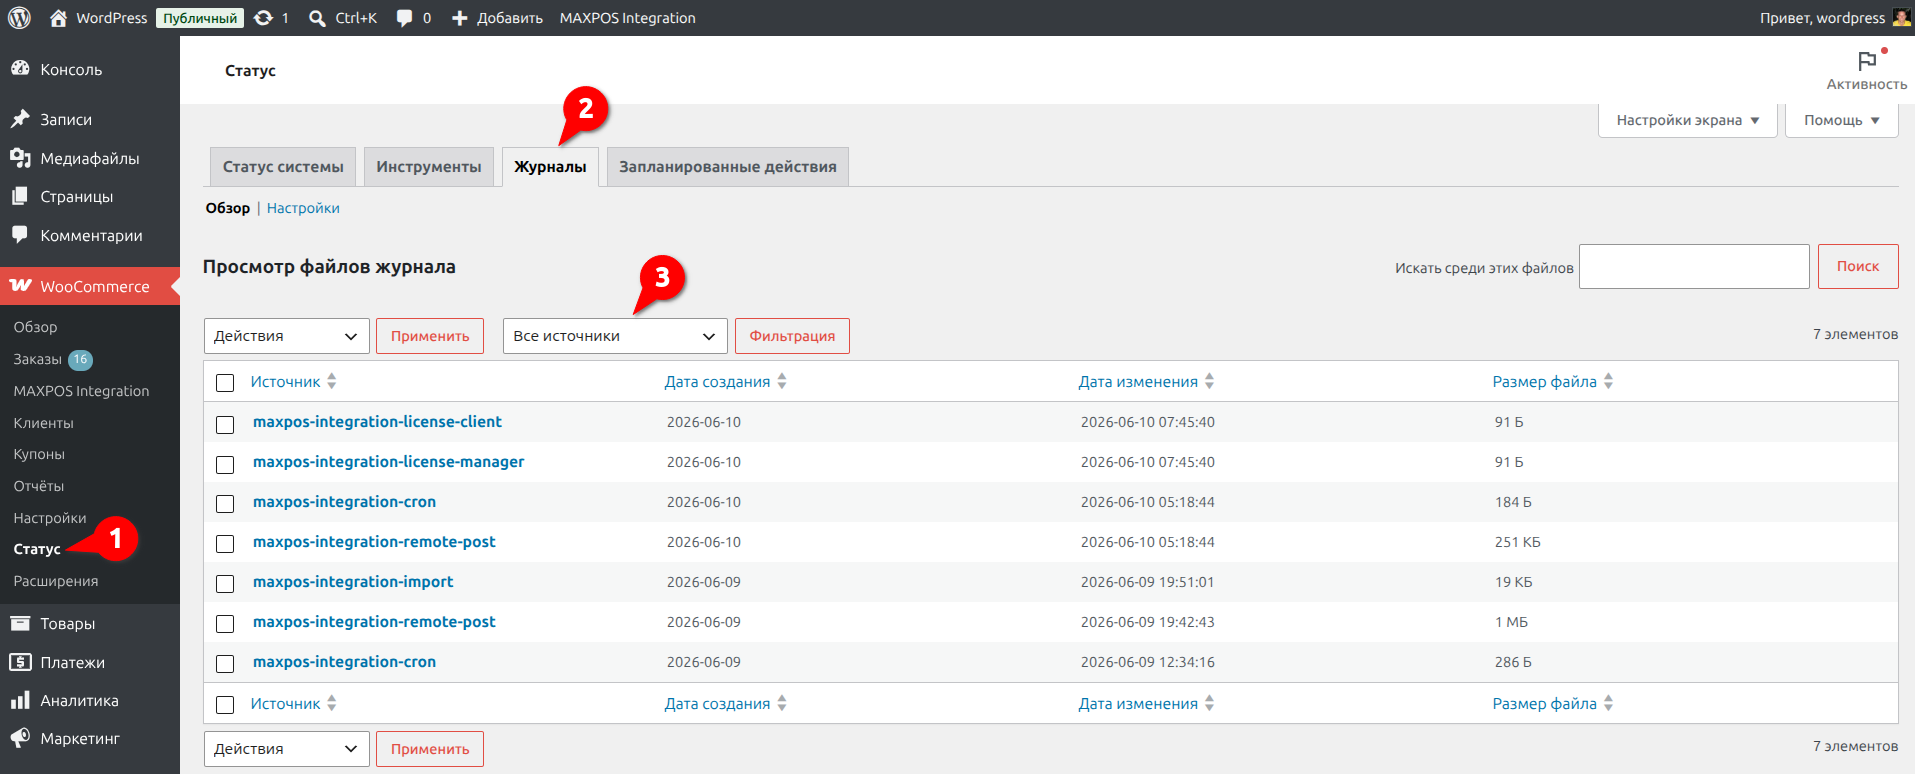Image resolution: width=1915 pixels, height=774 pixels.
Task: Open comments bubble in admin bar
Action: coord(404,18)
